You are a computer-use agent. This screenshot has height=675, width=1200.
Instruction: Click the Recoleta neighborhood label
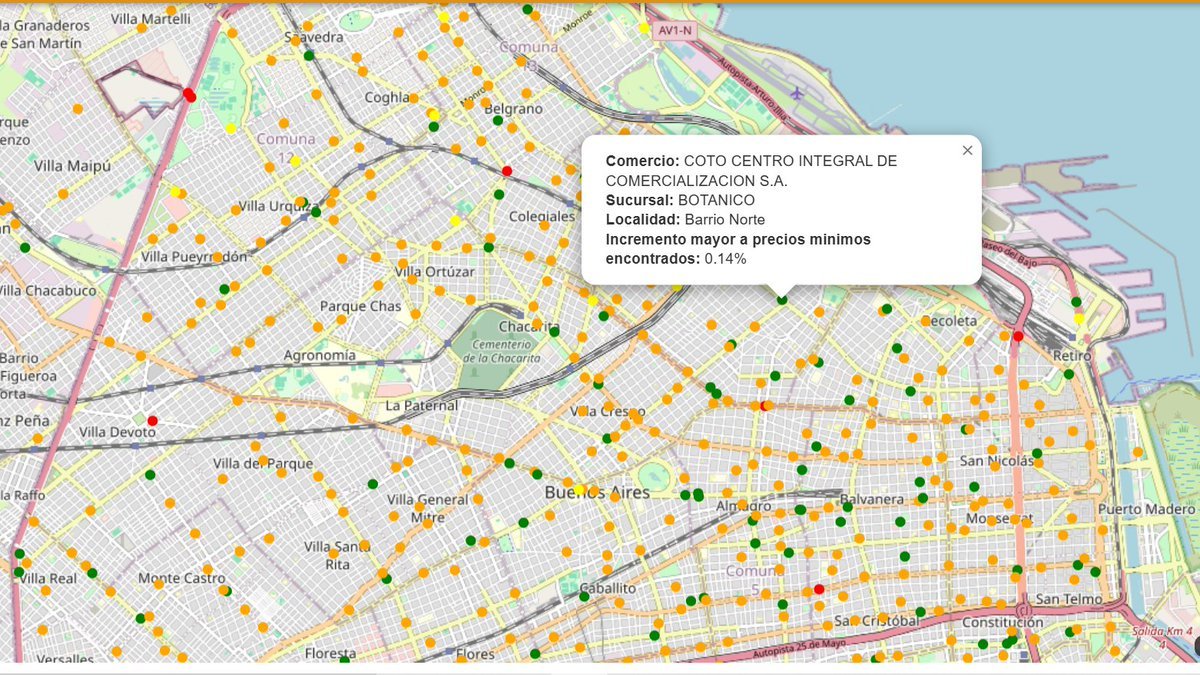948,321
